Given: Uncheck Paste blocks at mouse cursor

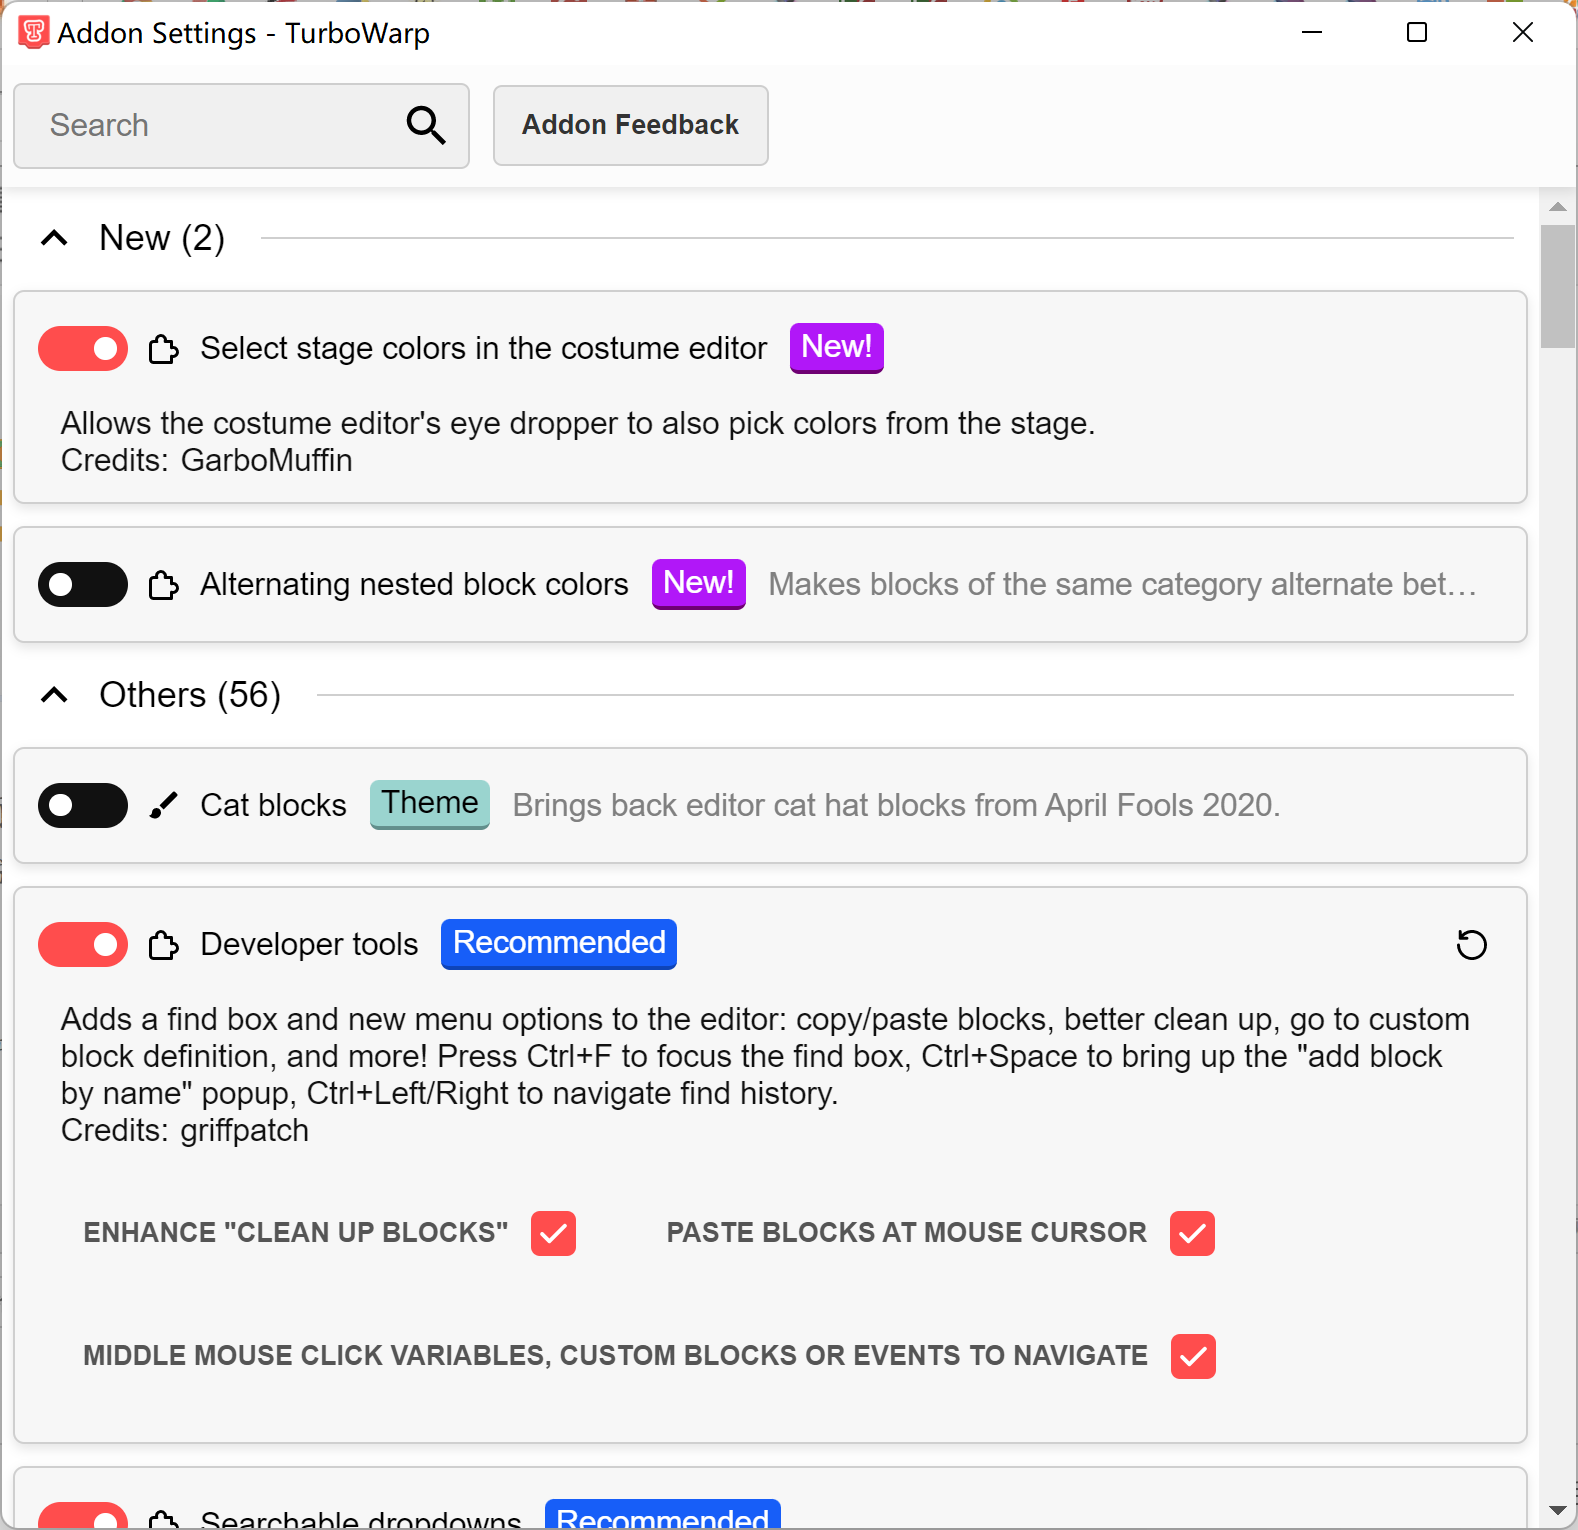Looking at the screenshot, I should point(1192,1233).
